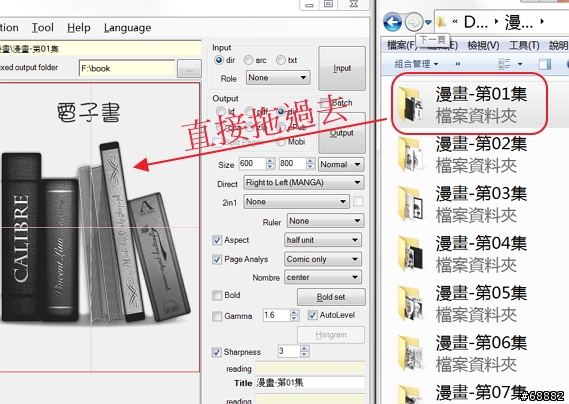Click the large Output button
The height and width of the screenshot is (404, 569).
tap(342, 133)
